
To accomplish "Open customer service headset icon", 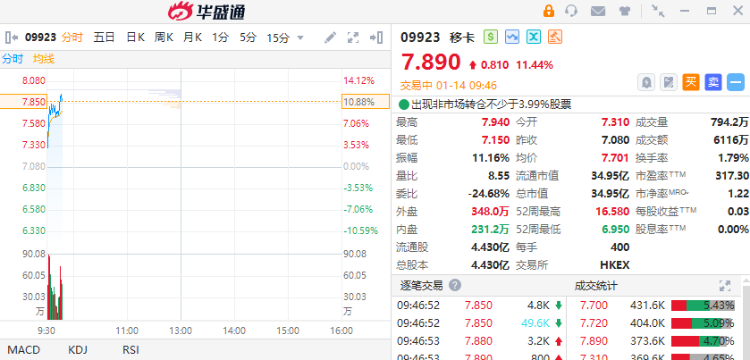I will click(x=571, y=11).
